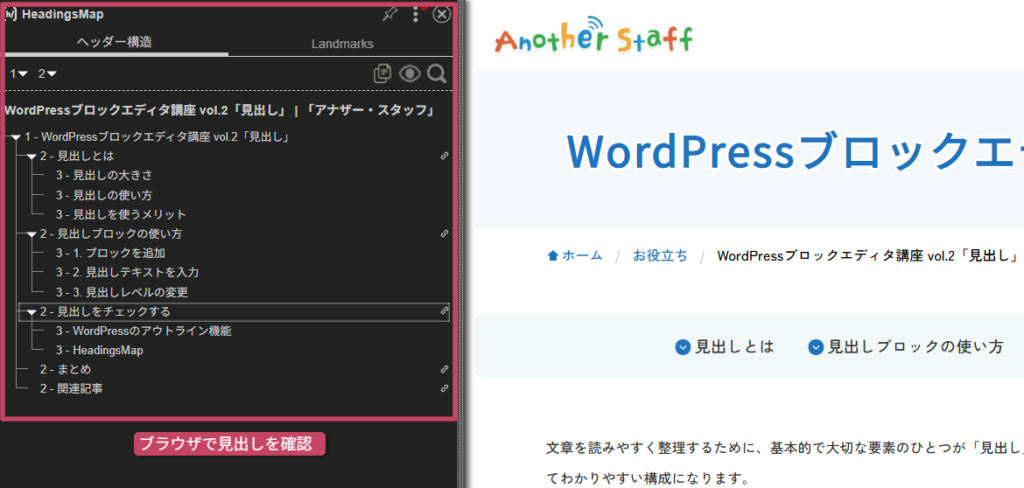Select heading 3 - 見出しを使うメリット
The height and width of the screenshot is (488, 1024).
(121, 214)
